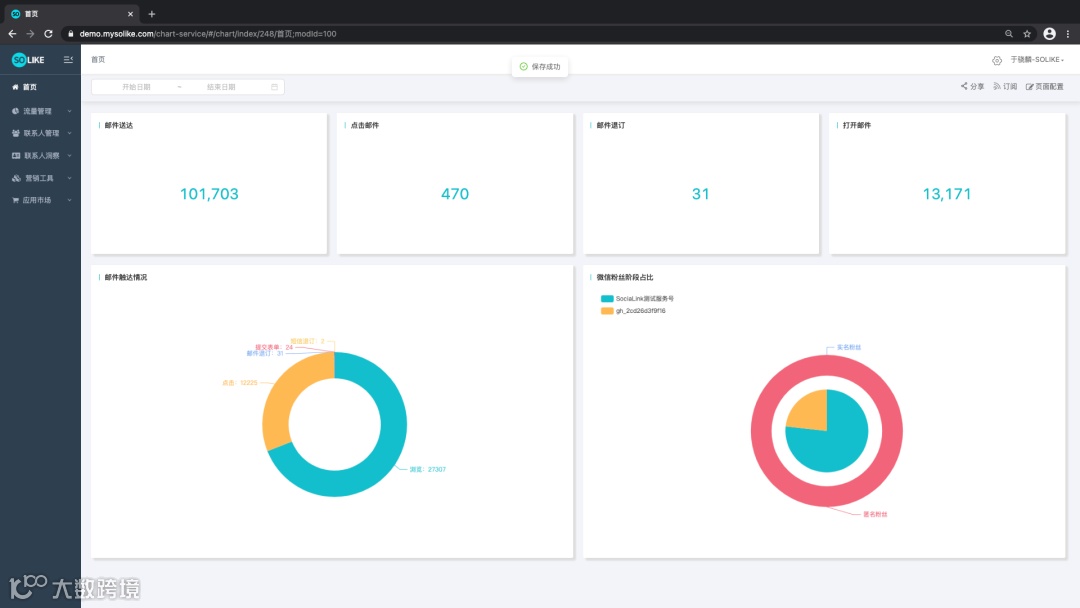Open the 于晓麟-SOLIKE account dropdown
1080x608 pixels.
coord(1037,60)
